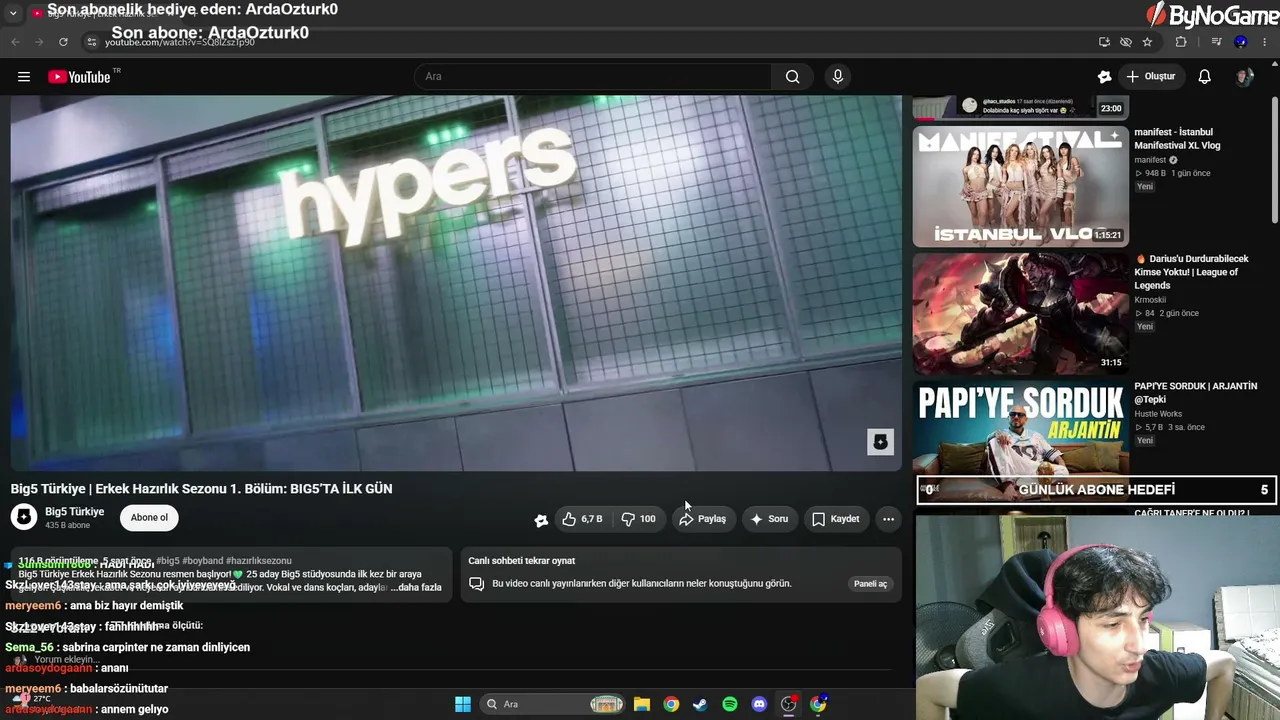Open the browser three-dot menu
1280x720 pixels.
coord(1265,42)
